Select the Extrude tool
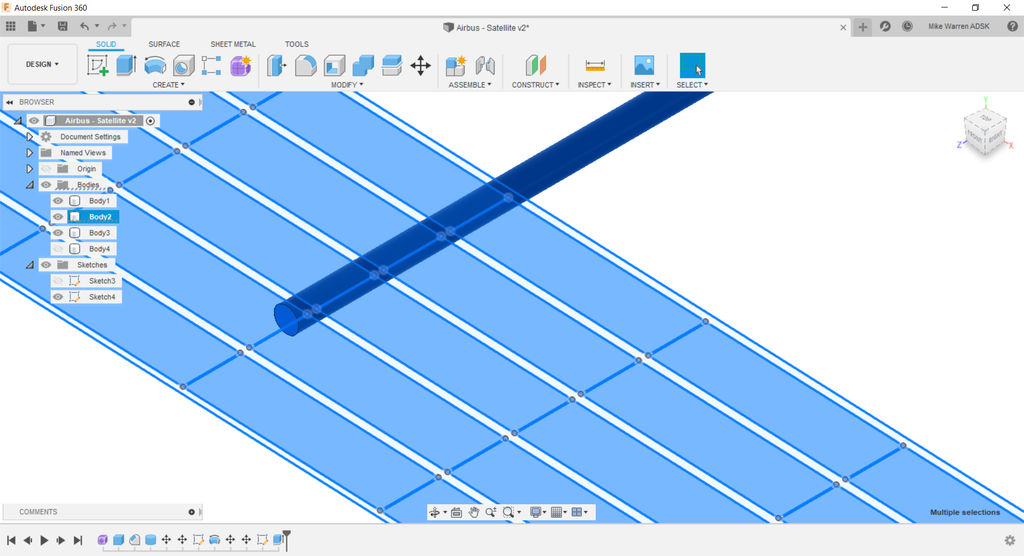 coord(126,65)
